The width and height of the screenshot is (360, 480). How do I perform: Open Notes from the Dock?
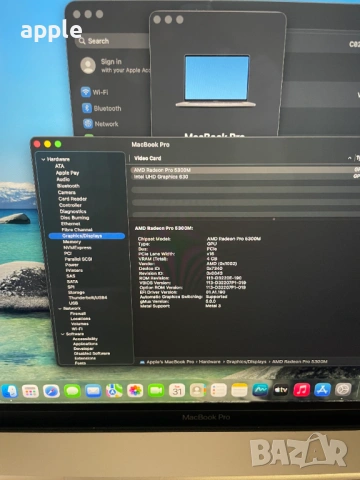click(x=239, y=390)
